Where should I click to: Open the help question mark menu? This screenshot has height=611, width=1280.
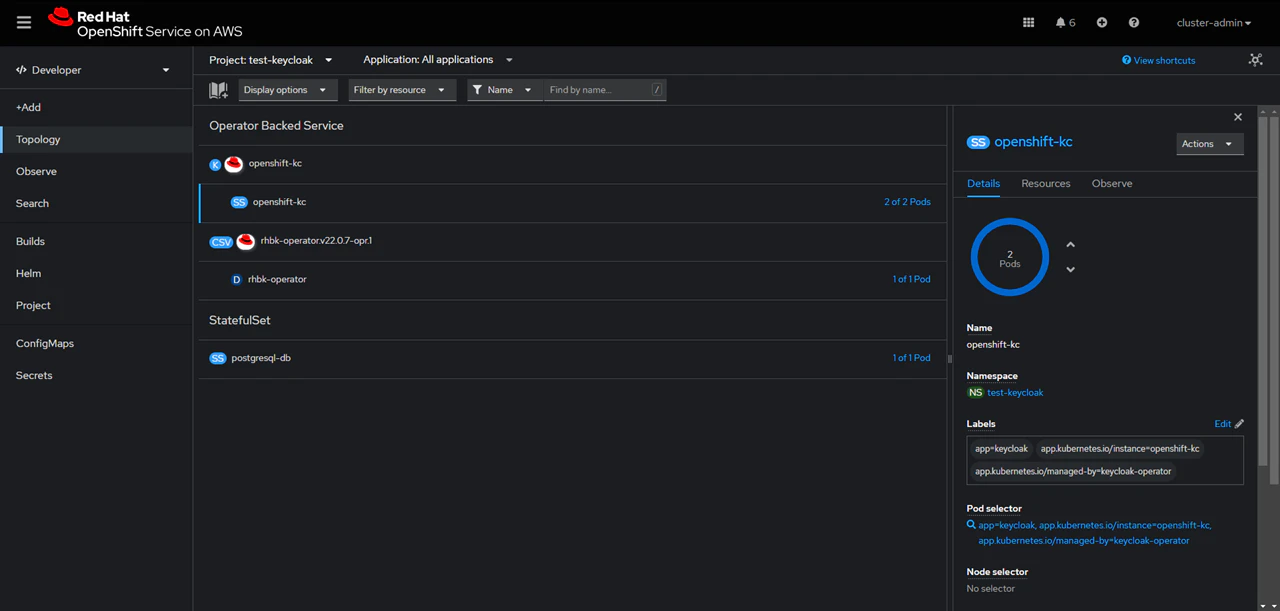(x=1134, y=22)
